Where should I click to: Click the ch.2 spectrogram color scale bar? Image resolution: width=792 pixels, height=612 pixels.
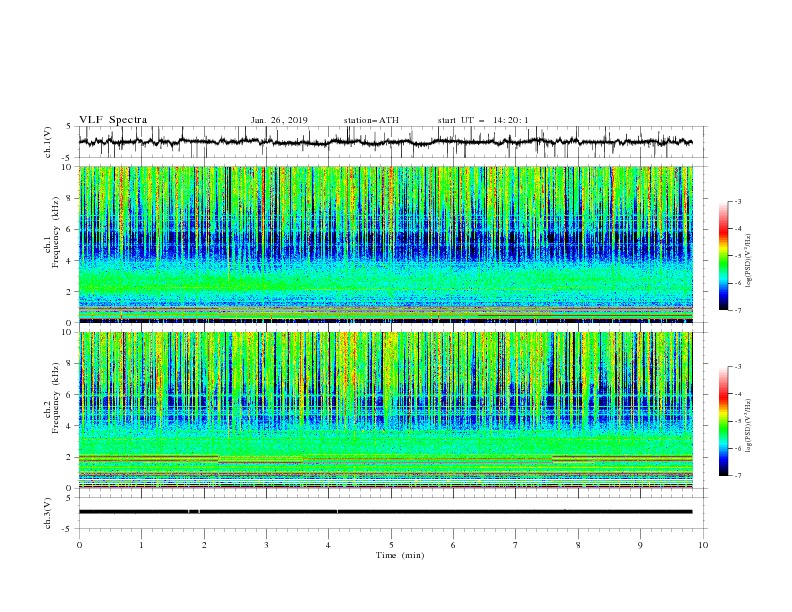point(724,421)
